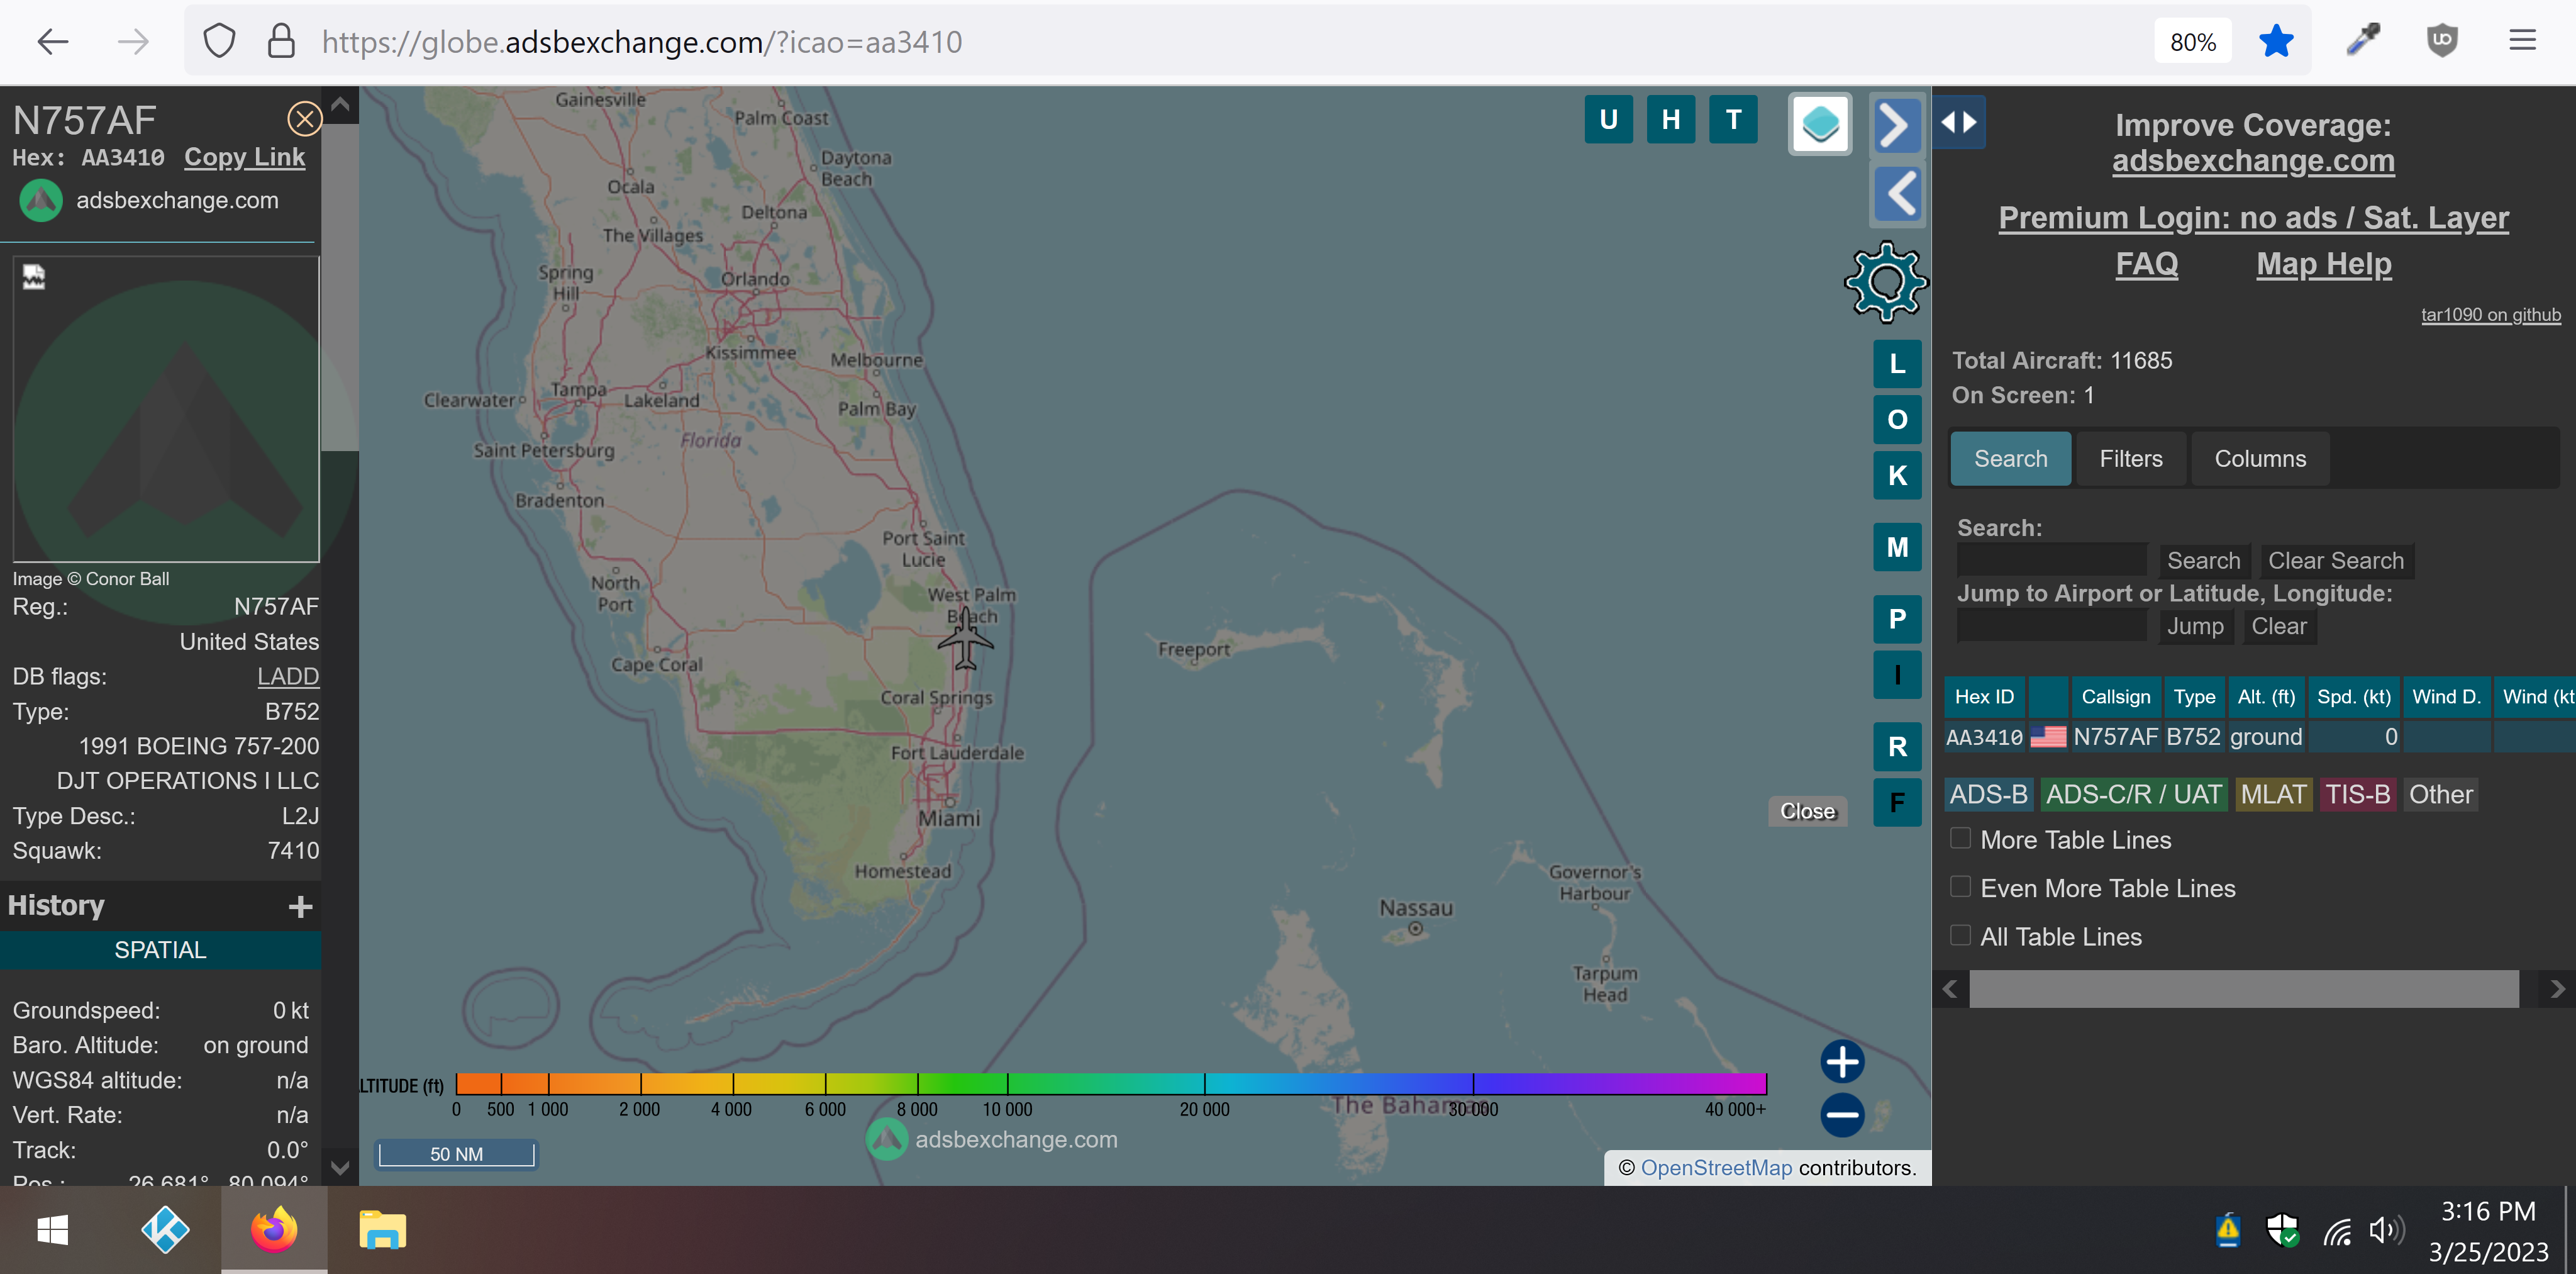Image resolution: width=2576 pixels, height=1274 pixels.
Task: Click the Clear button next to Jump
Action: (2278, 627)
